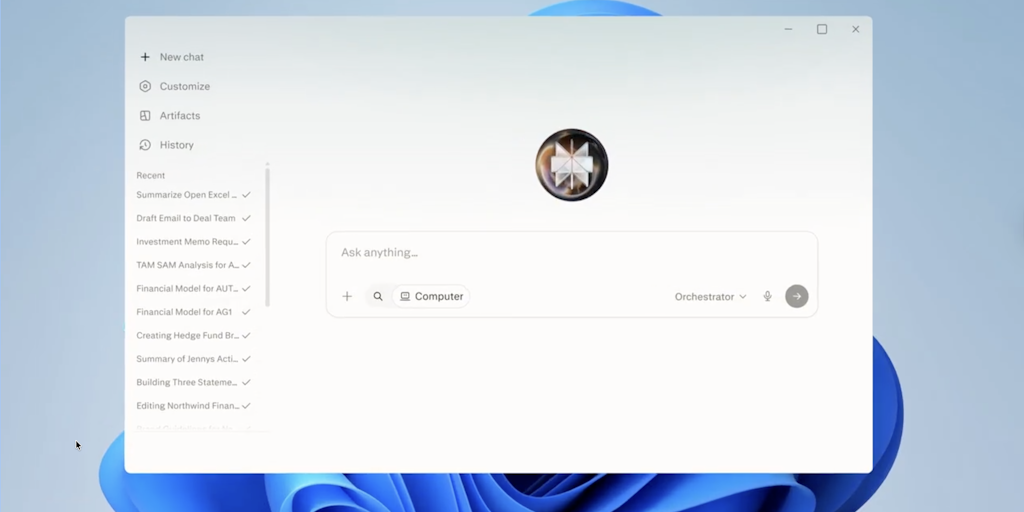The height and width of the screenshot is (512, 1024).
Task: Click checkmark next to Building Three Stateme...
Action: click(246, 383)
